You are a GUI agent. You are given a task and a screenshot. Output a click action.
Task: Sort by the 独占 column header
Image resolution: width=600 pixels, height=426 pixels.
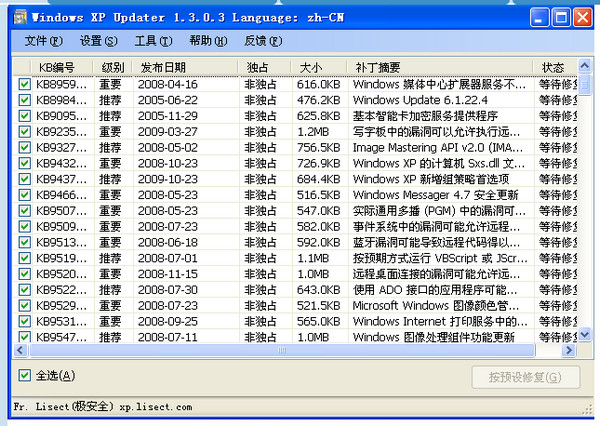point(264,67)
